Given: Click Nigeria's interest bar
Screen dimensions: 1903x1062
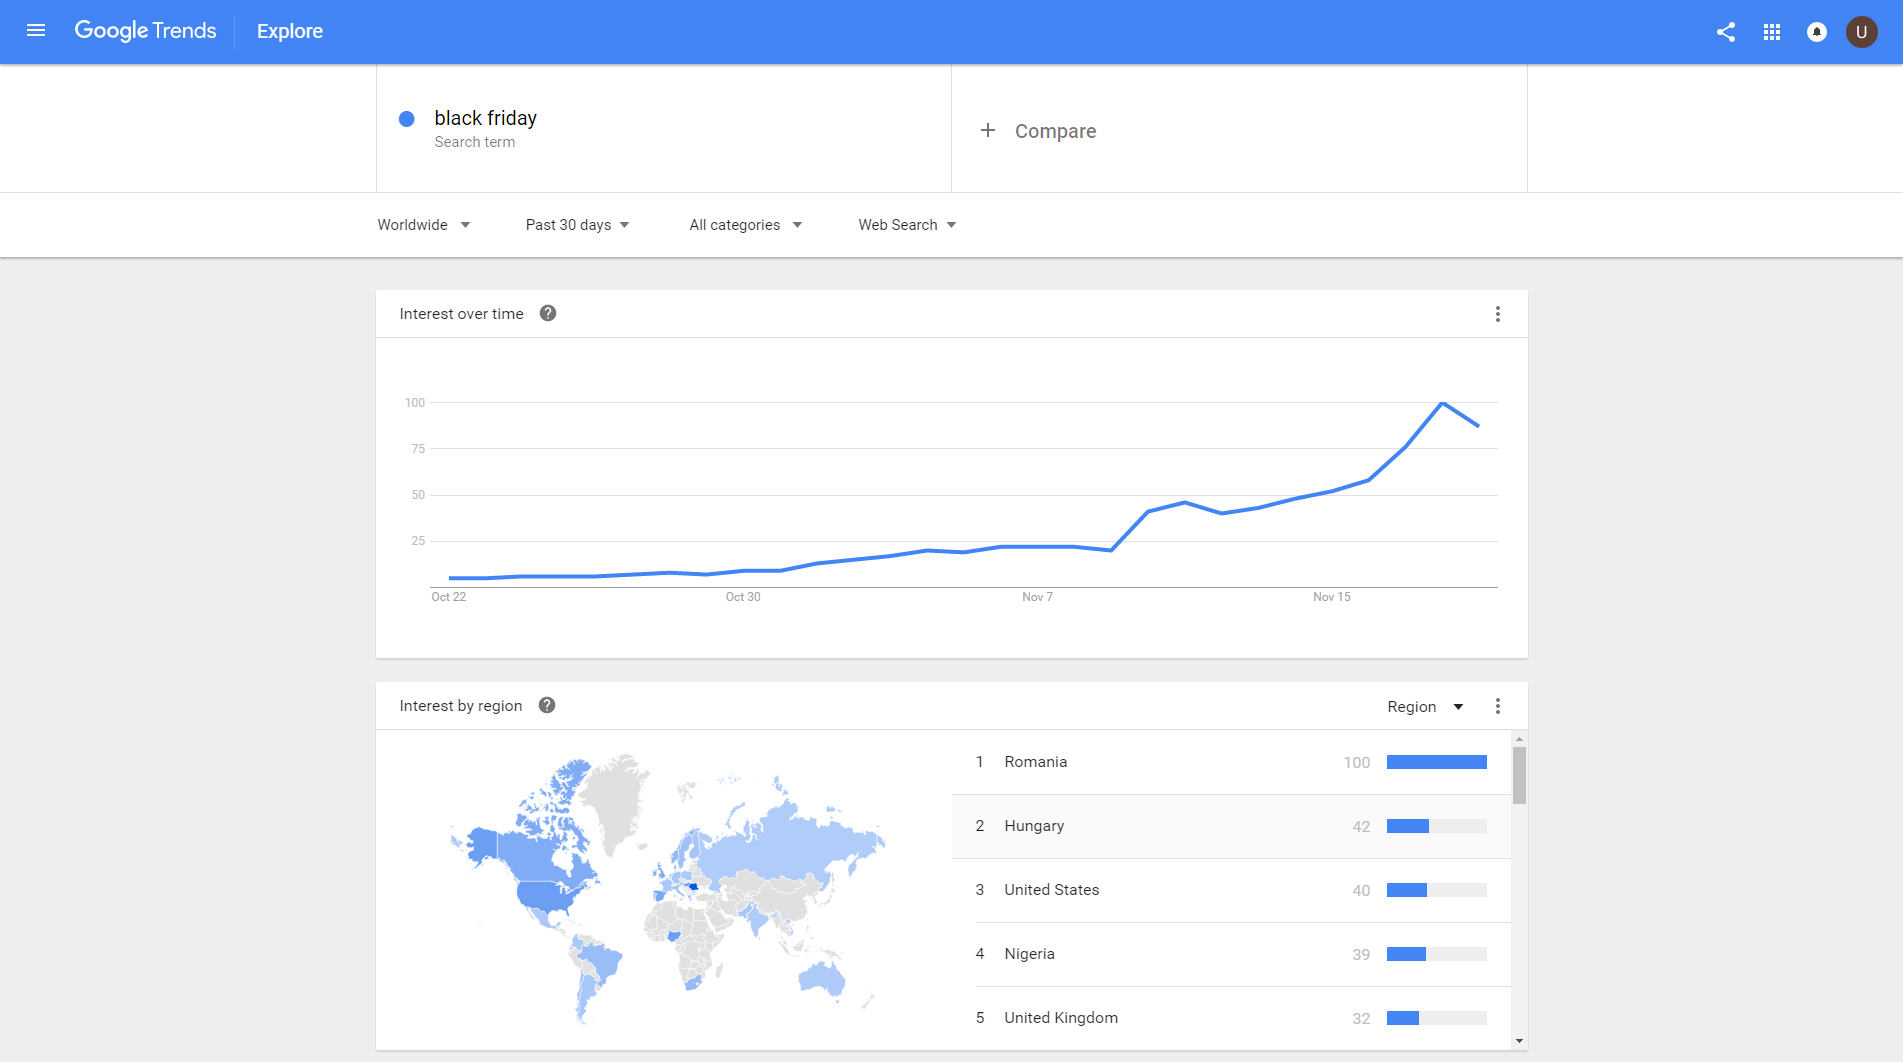Looking at the screenshot, I should (x=1437, y=954).
